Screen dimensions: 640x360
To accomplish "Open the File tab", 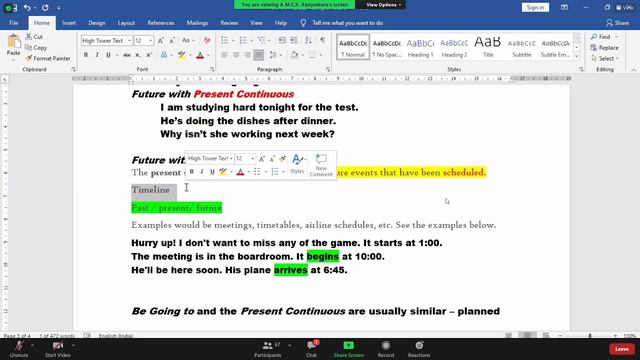I will (x=13, y=23).
